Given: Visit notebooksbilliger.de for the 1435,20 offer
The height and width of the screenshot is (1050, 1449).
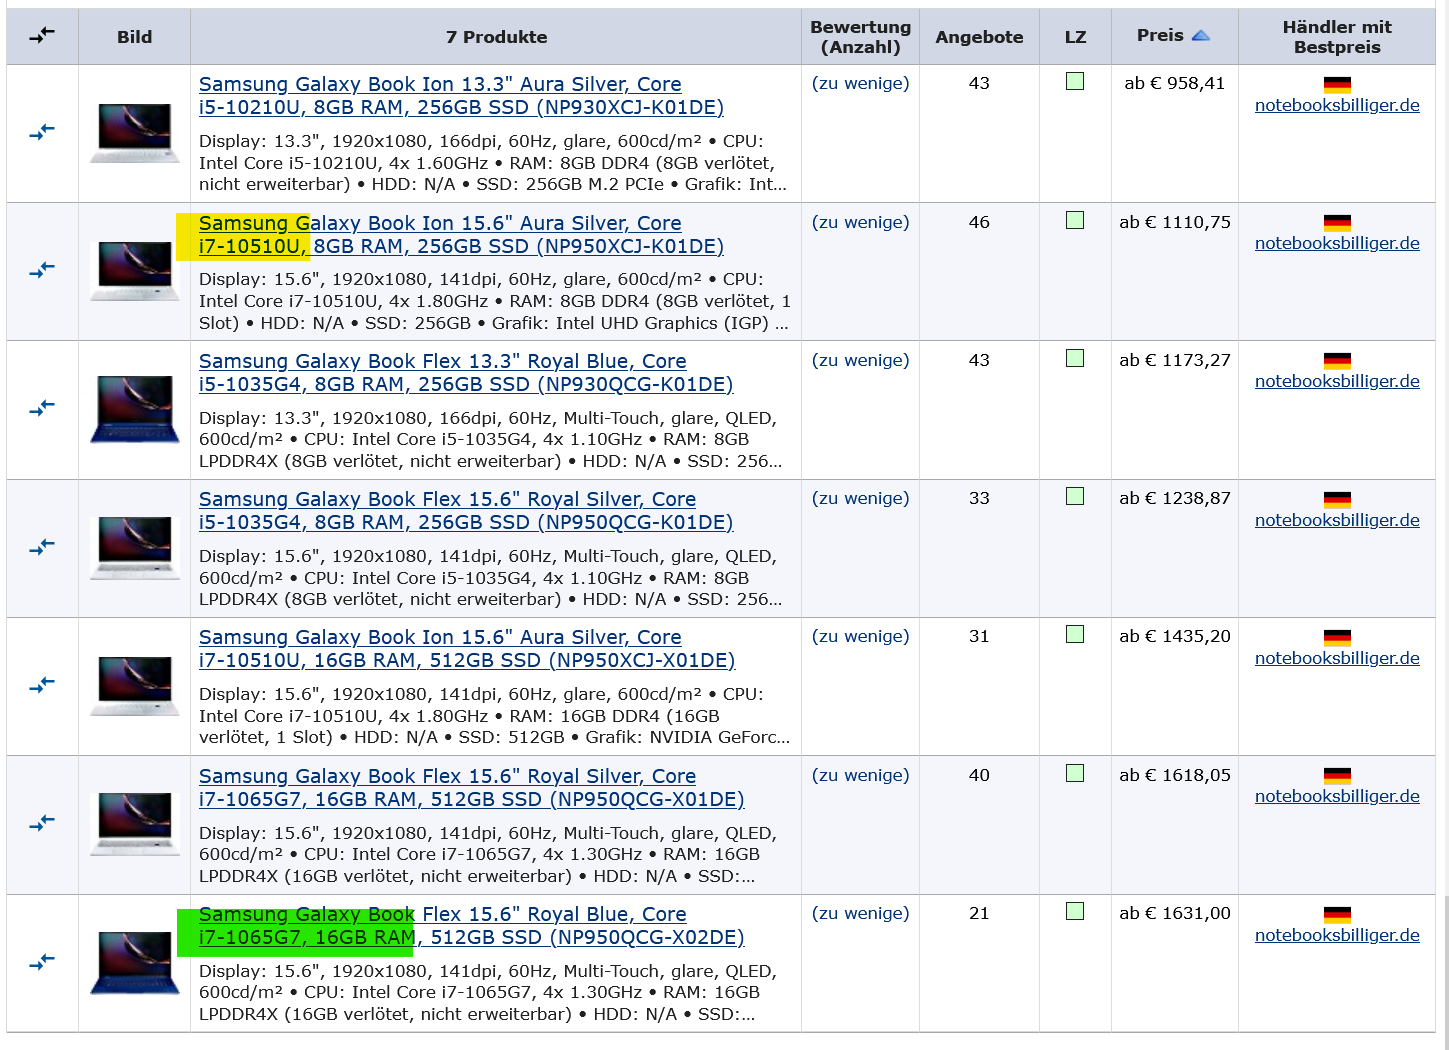Looking at the screenshot, I should pos(1337,658).
